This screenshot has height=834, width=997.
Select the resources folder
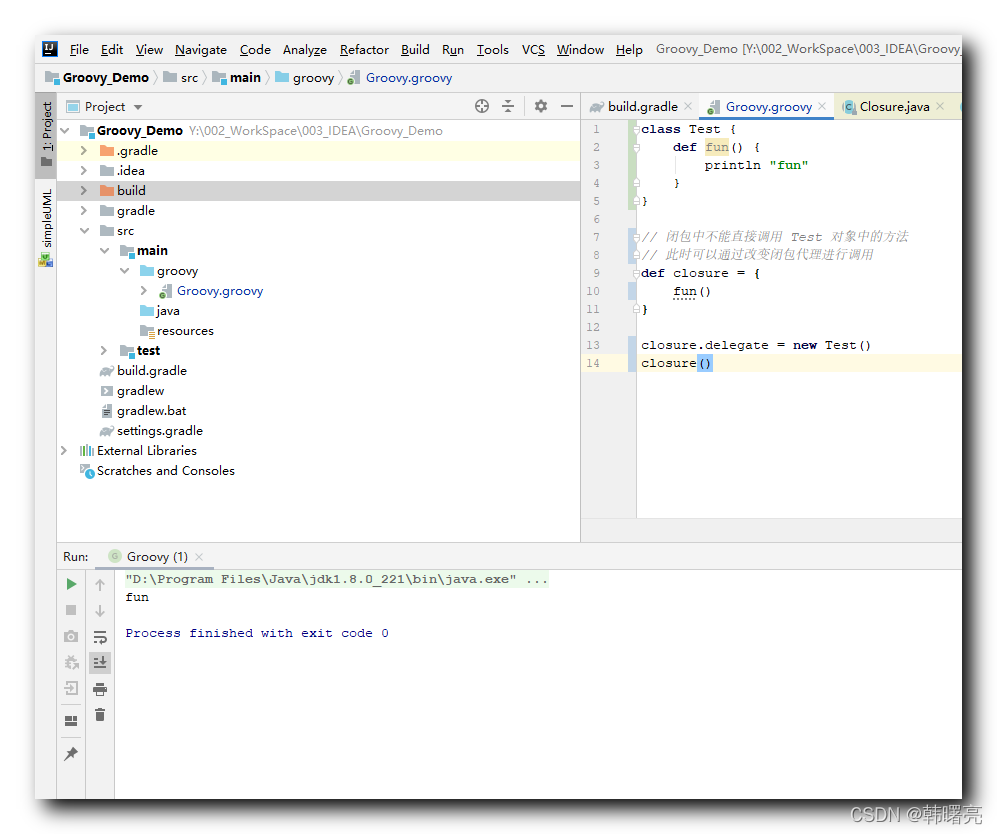coord(185,331)
